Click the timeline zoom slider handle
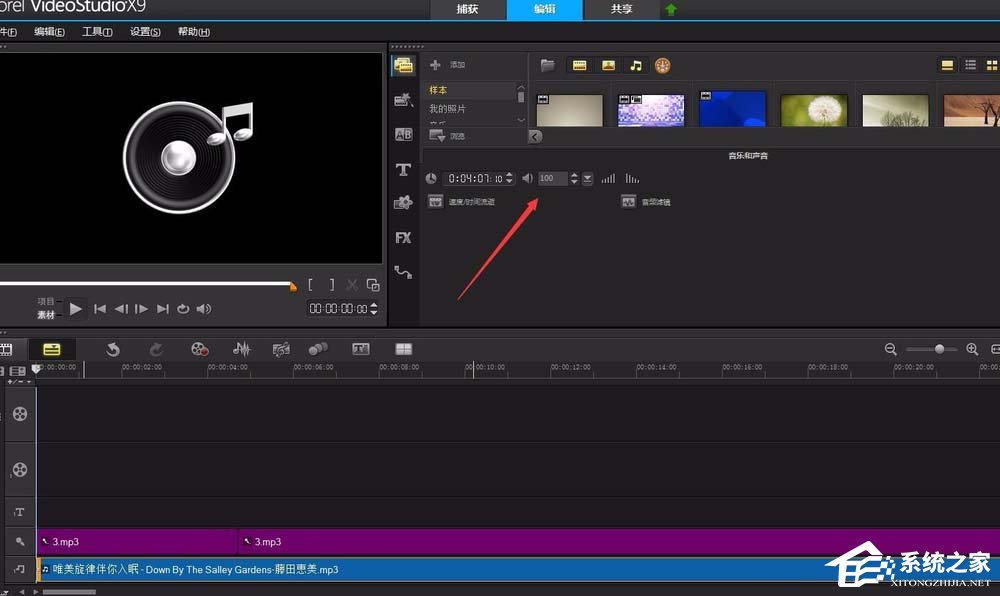1000x596 pixels. 939,349
